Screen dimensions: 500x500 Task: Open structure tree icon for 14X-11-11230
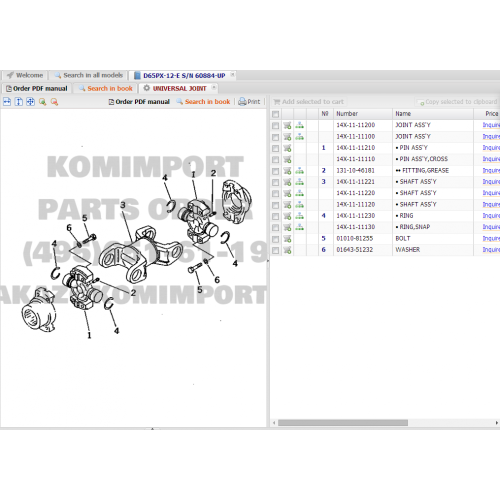(299, 216)
